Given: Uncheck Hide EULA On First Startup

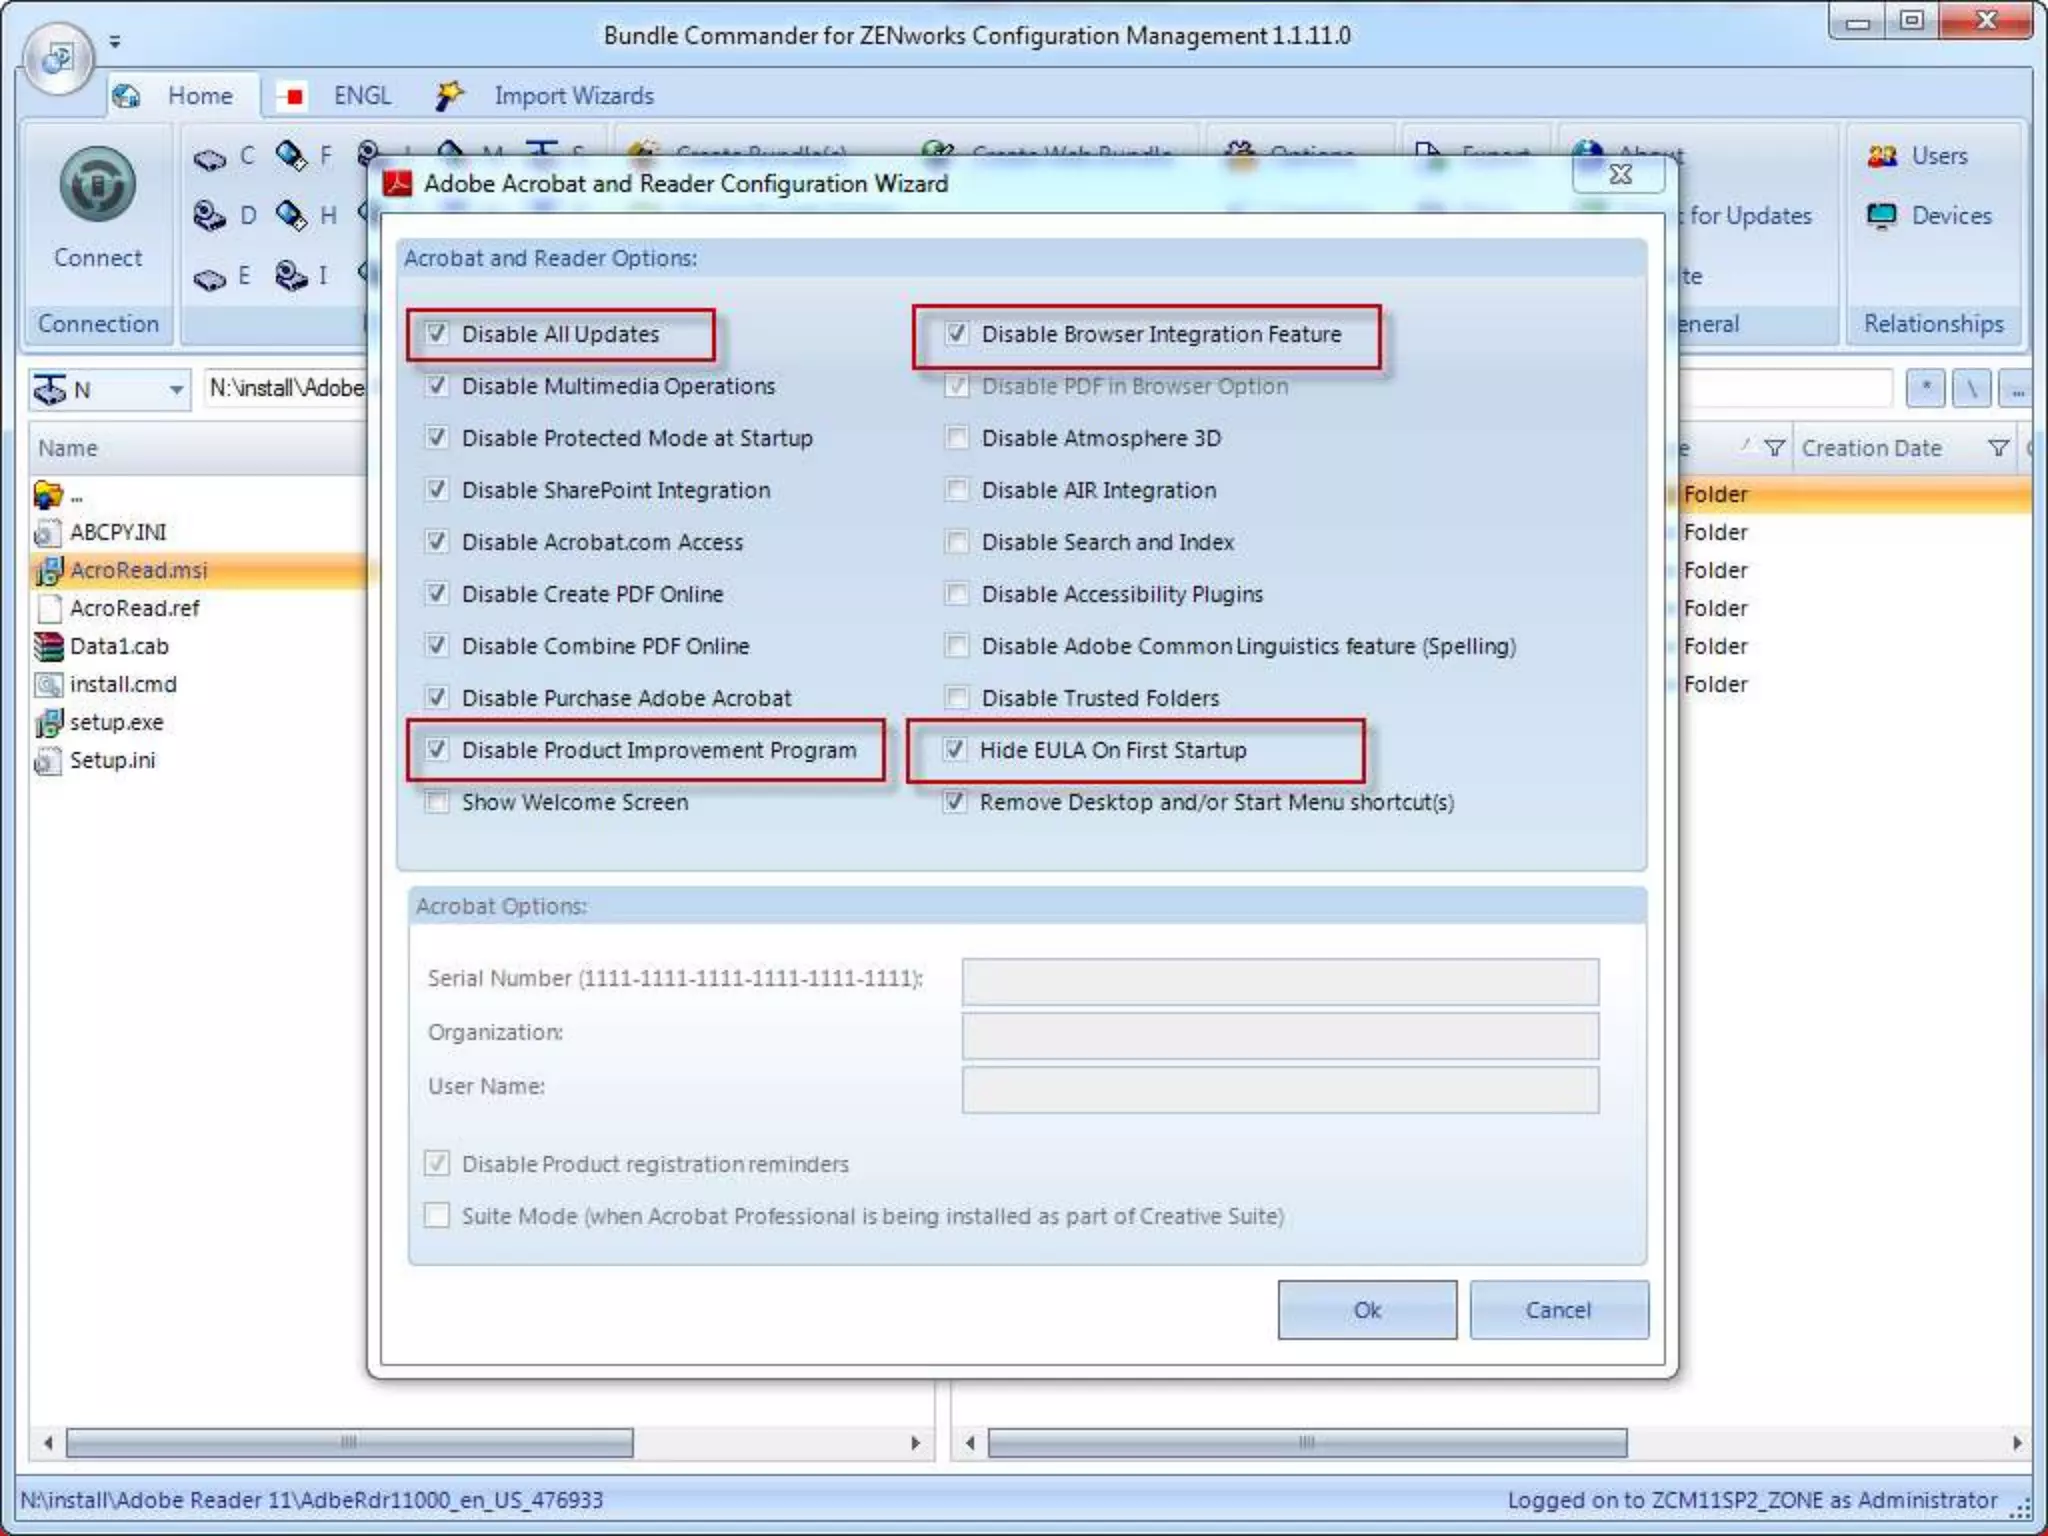Looking at the screenshot, I should (955, 750).
